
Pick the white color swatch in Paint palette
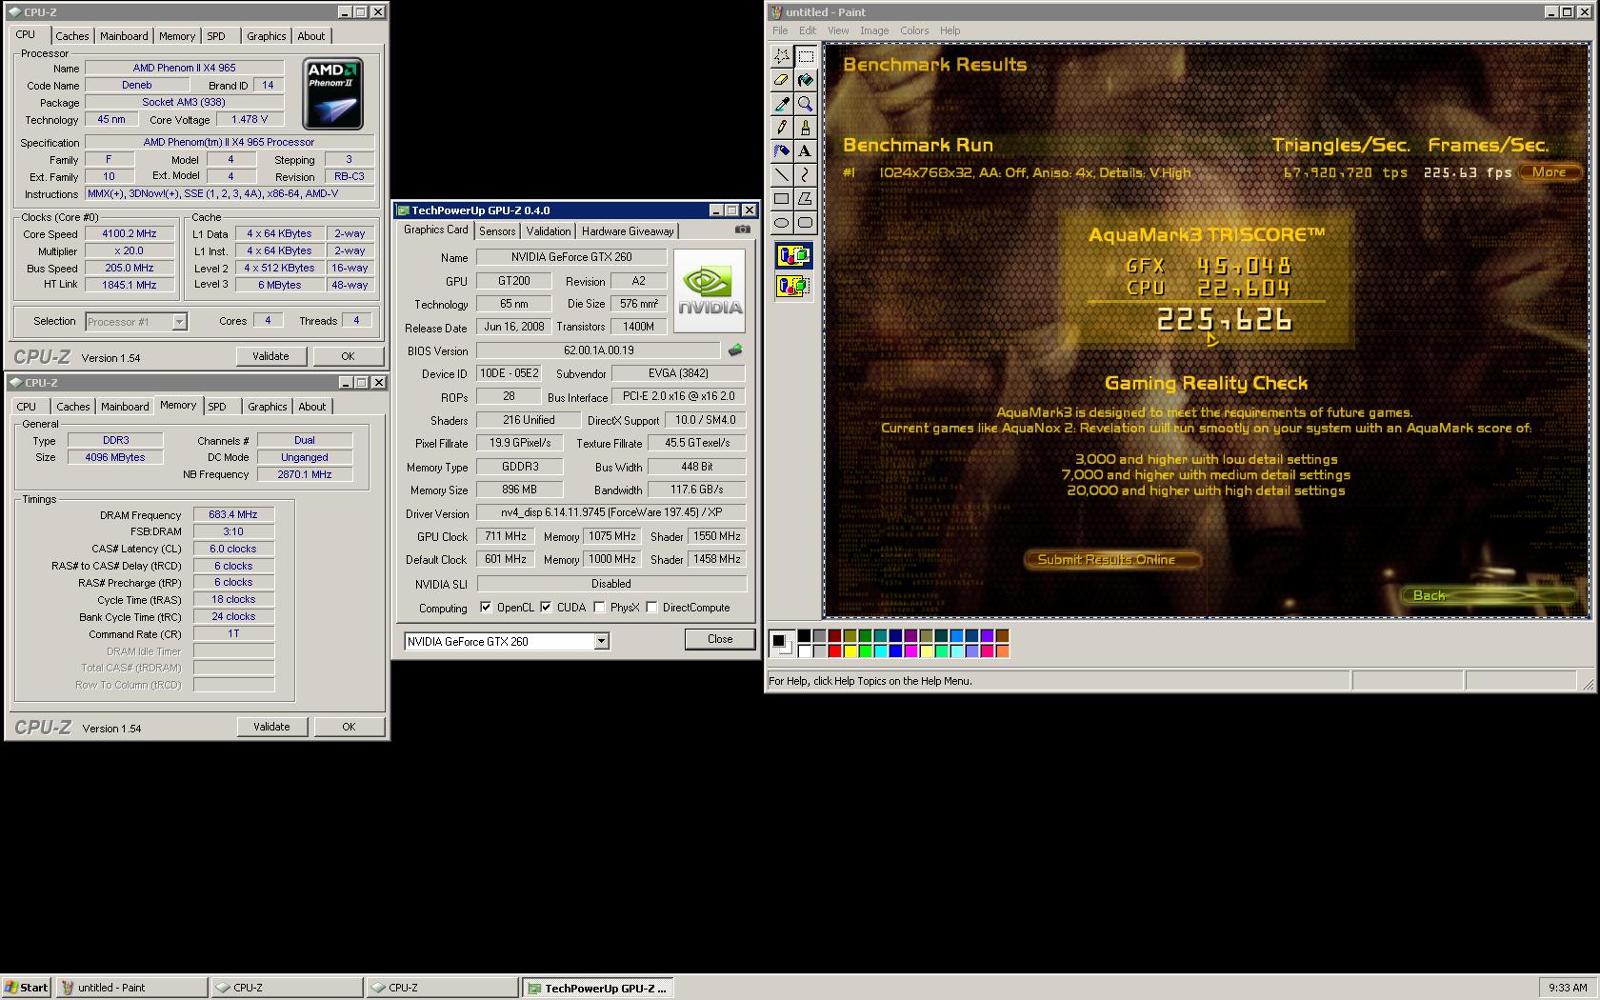click(804, 651)
